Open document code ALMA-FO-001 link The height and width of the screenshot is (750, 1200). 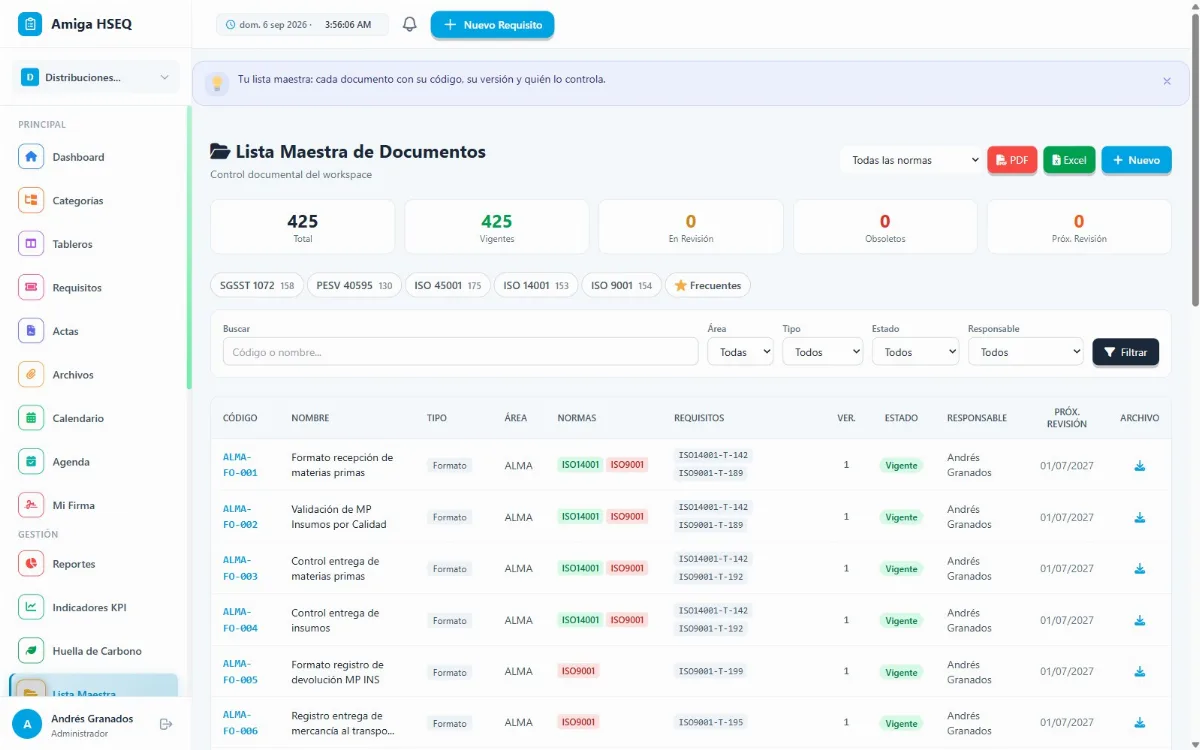(x=240, y=465)
